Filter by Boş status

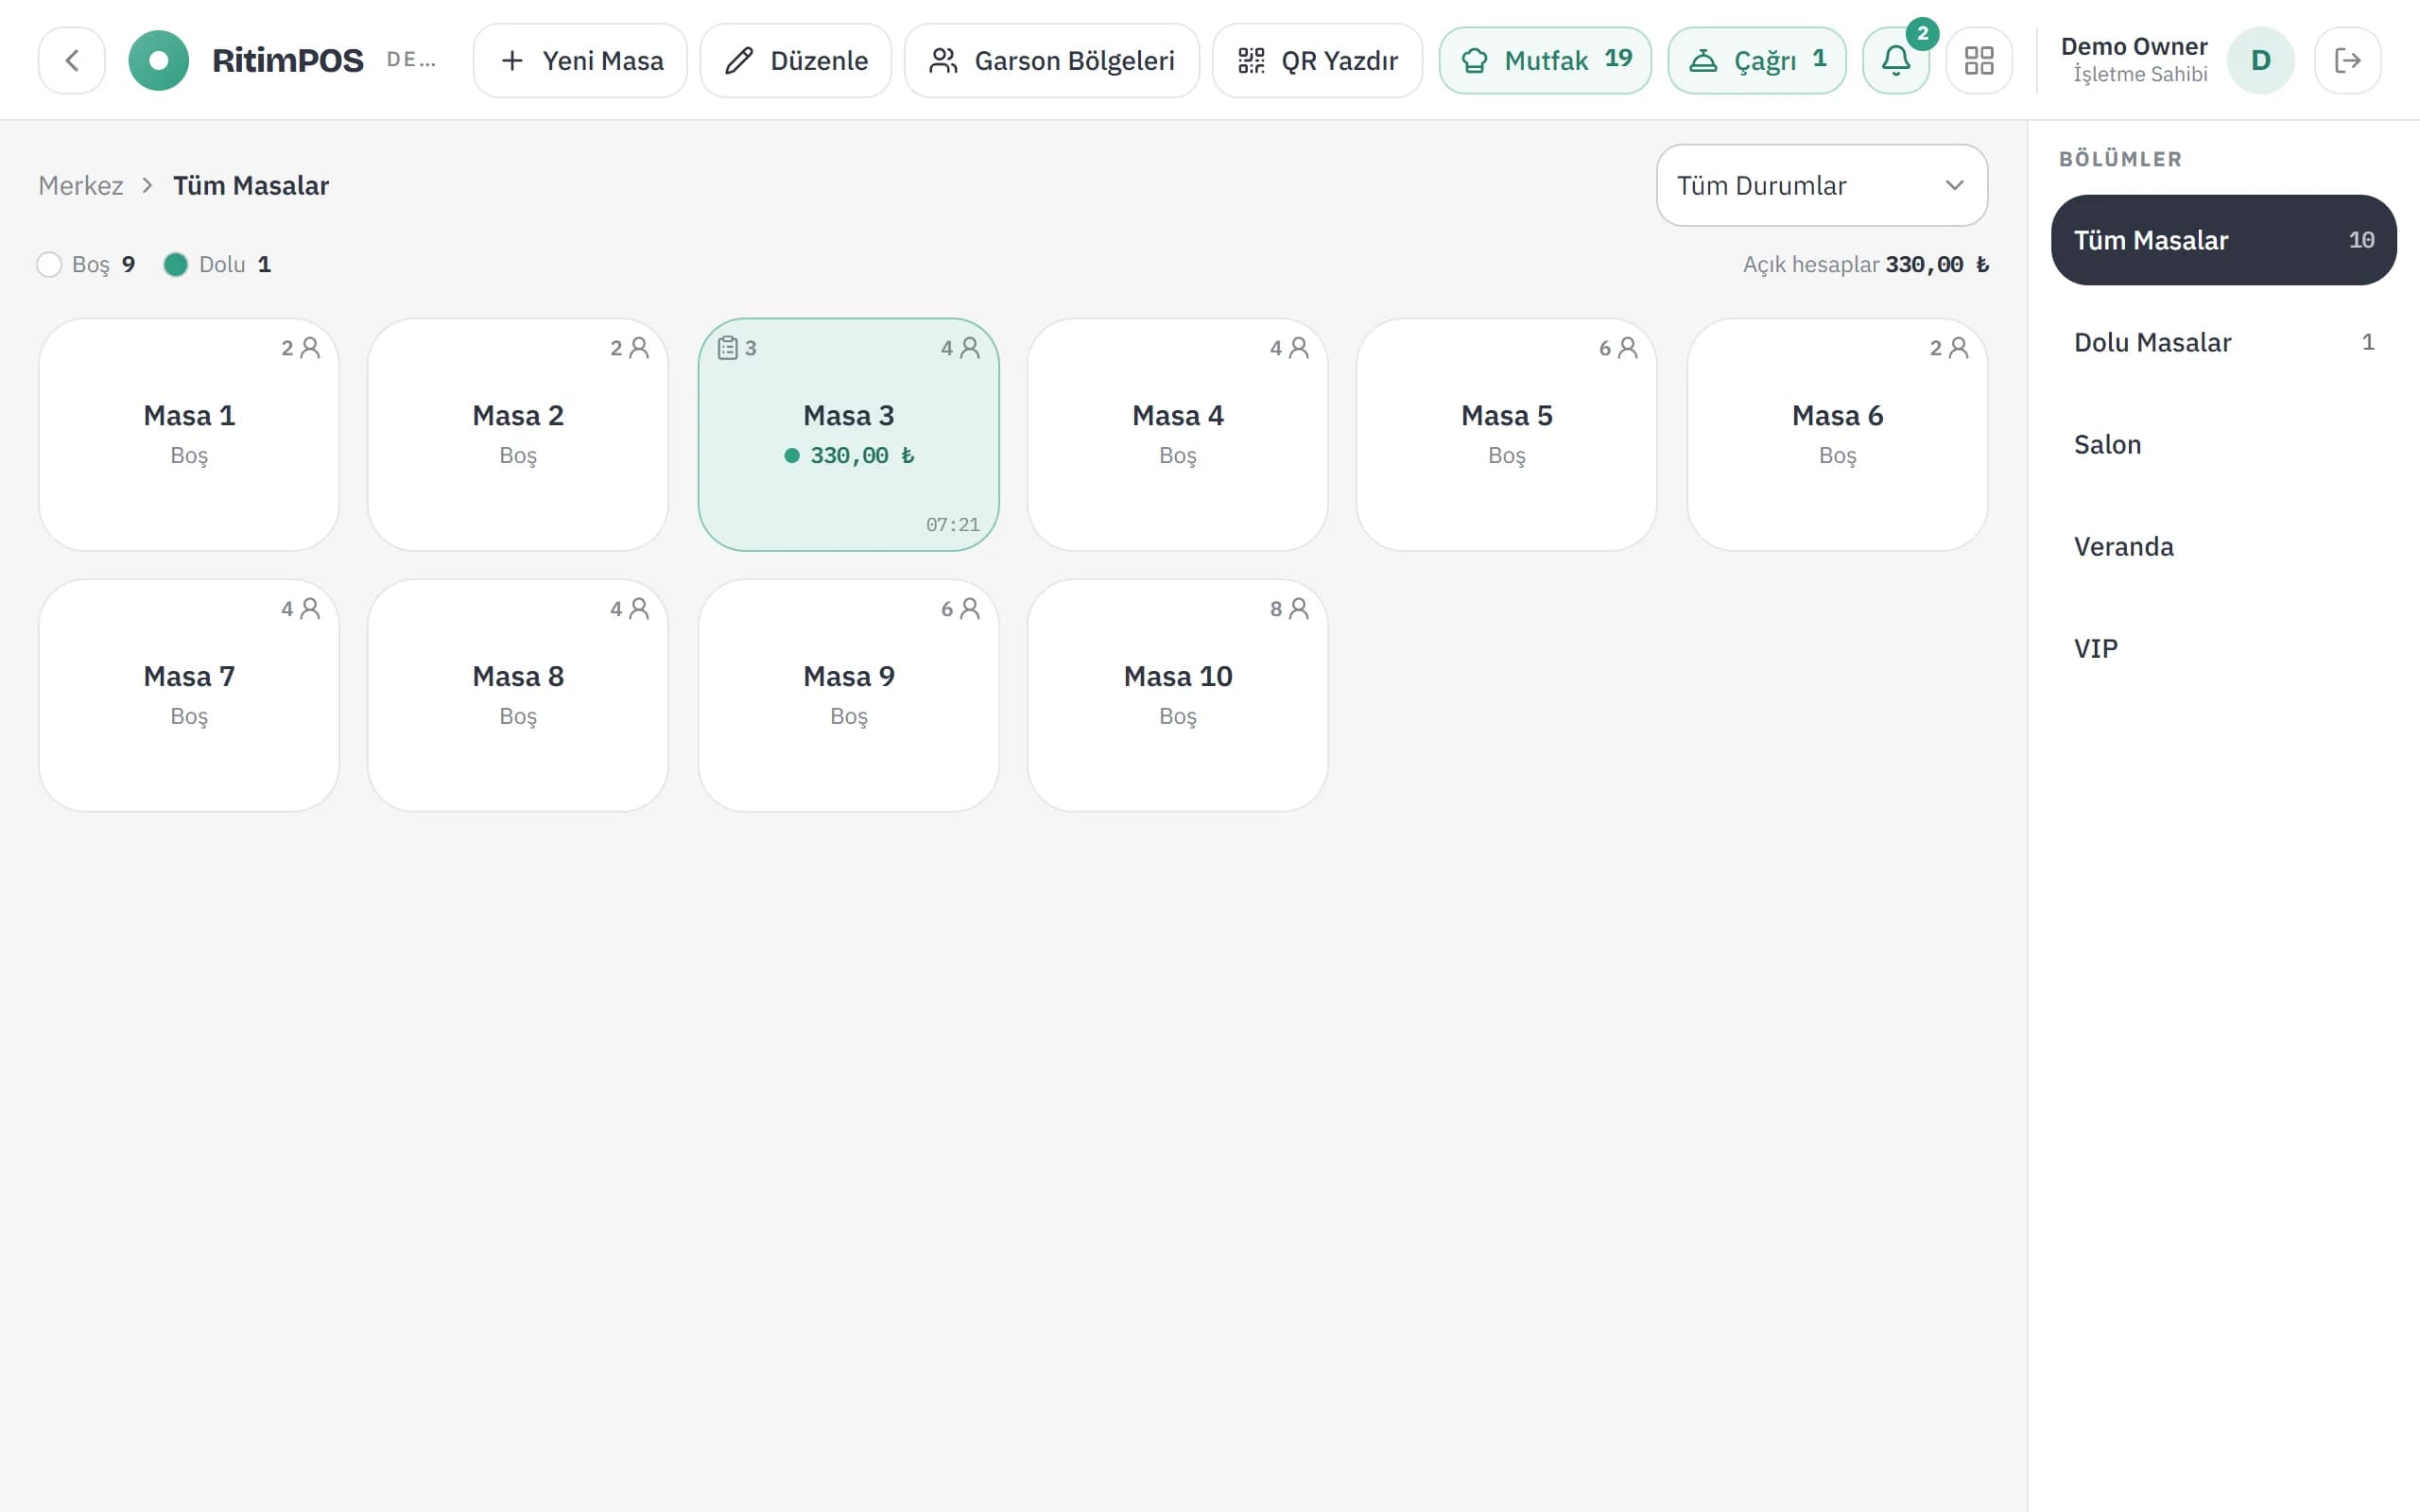pos(85,264)
